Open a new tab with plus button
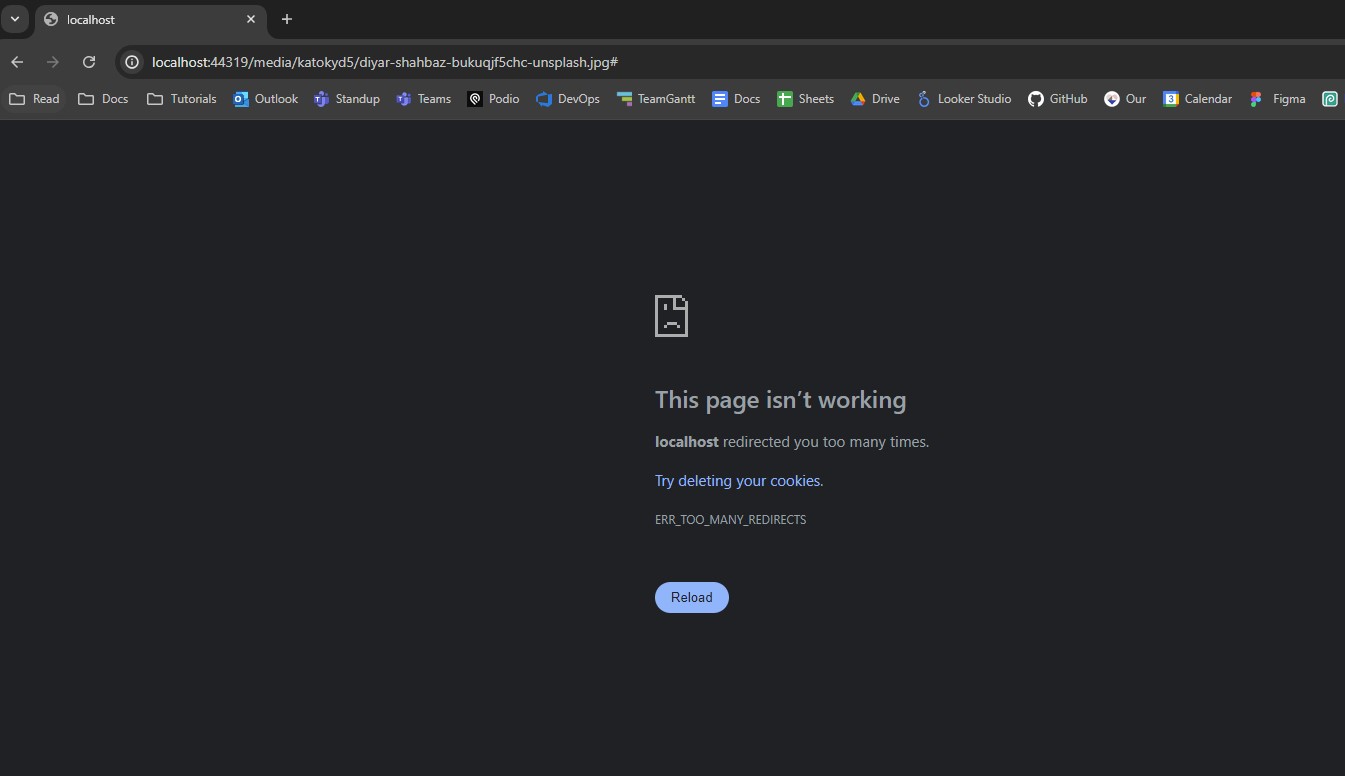Viewport: 1345px width, 776px height. pyautogui.click(x=287, y=19)
